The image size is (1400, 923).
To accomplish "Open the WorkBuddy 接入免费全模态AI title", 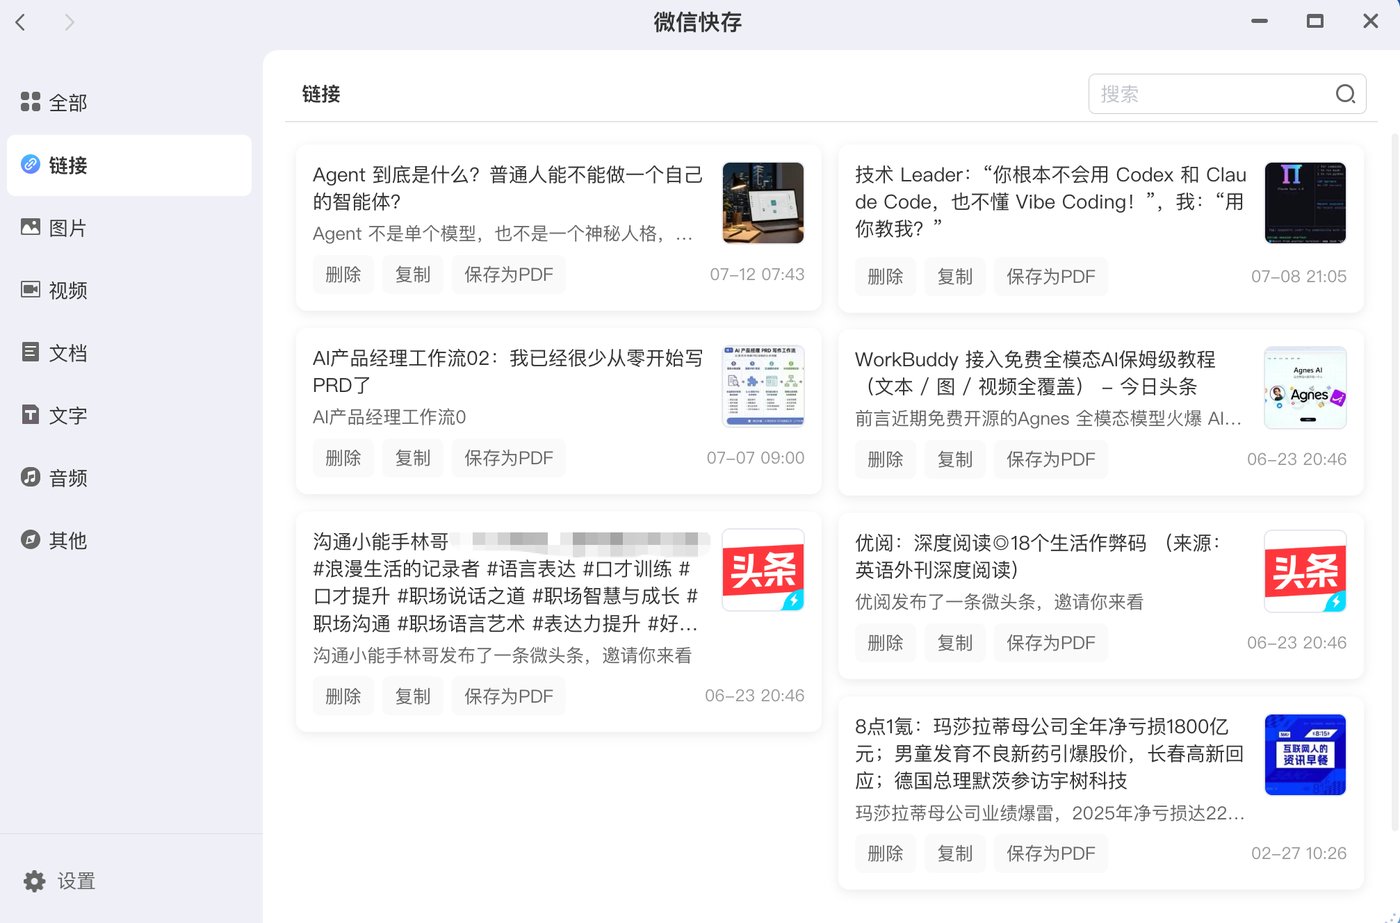I will point(1035,373).
